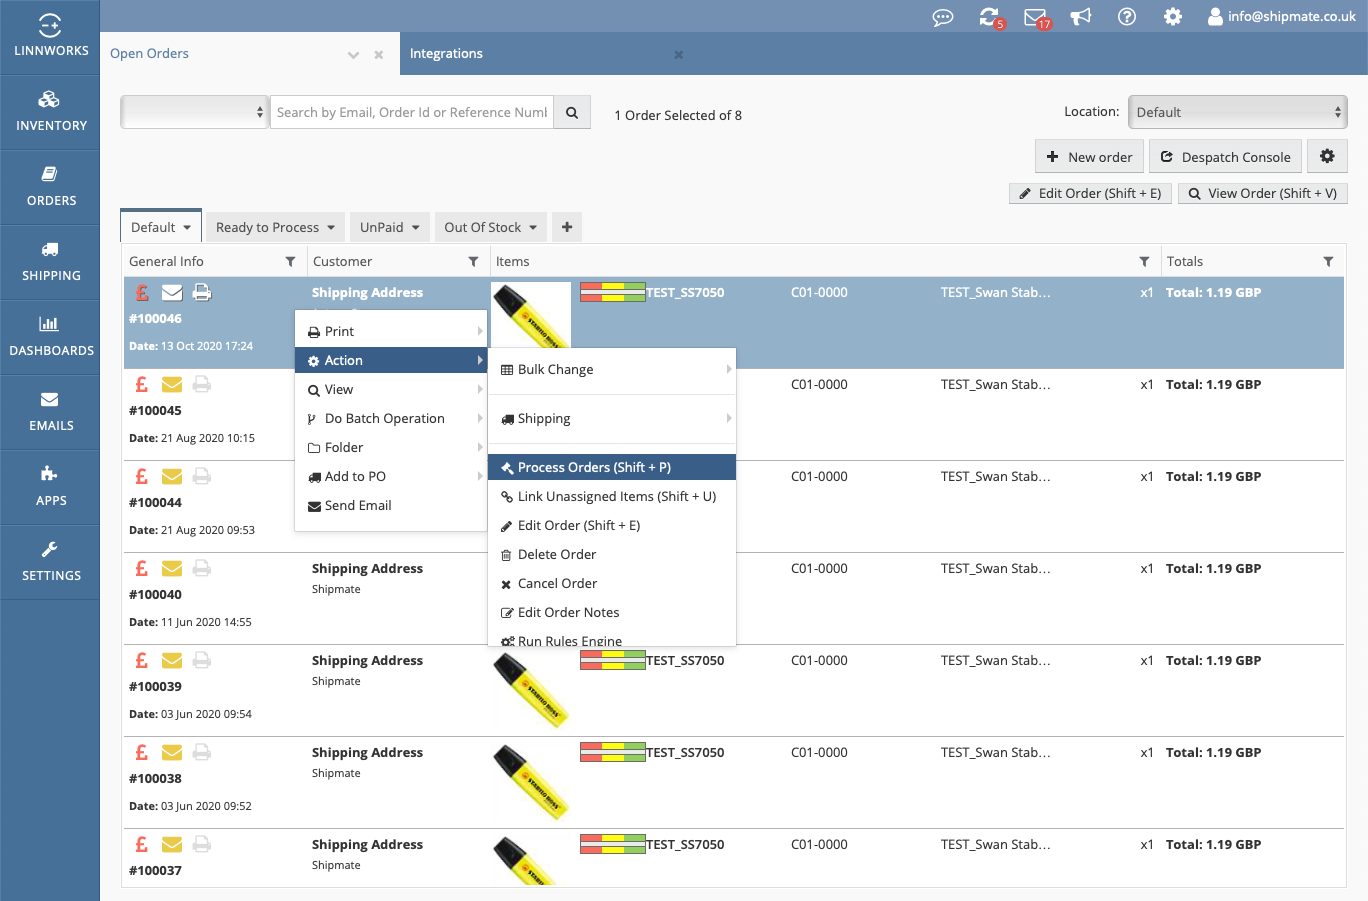Choose Edit Order in Action submenu
Viewport: 1368px width, 901px height.
click(x=612, y=526)
